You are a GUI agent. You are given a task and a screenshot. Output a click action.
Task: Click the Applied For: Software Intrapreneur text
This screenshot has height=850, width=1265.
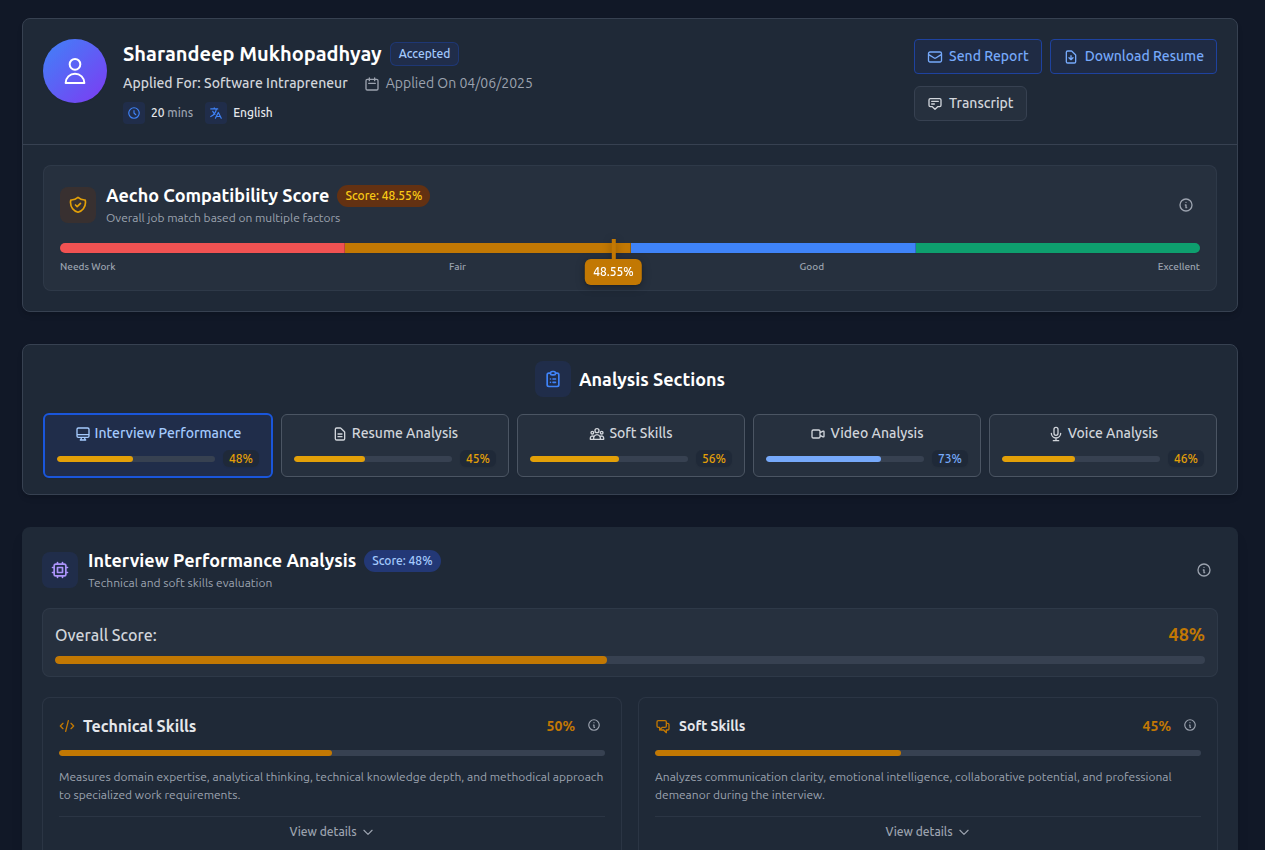[235, 83]
